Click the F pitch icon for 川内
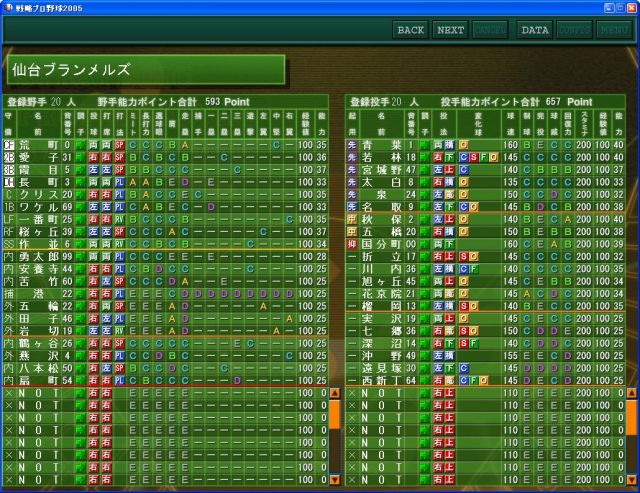The height and width of the screenshot is (493, 640). tap(473, 269)
